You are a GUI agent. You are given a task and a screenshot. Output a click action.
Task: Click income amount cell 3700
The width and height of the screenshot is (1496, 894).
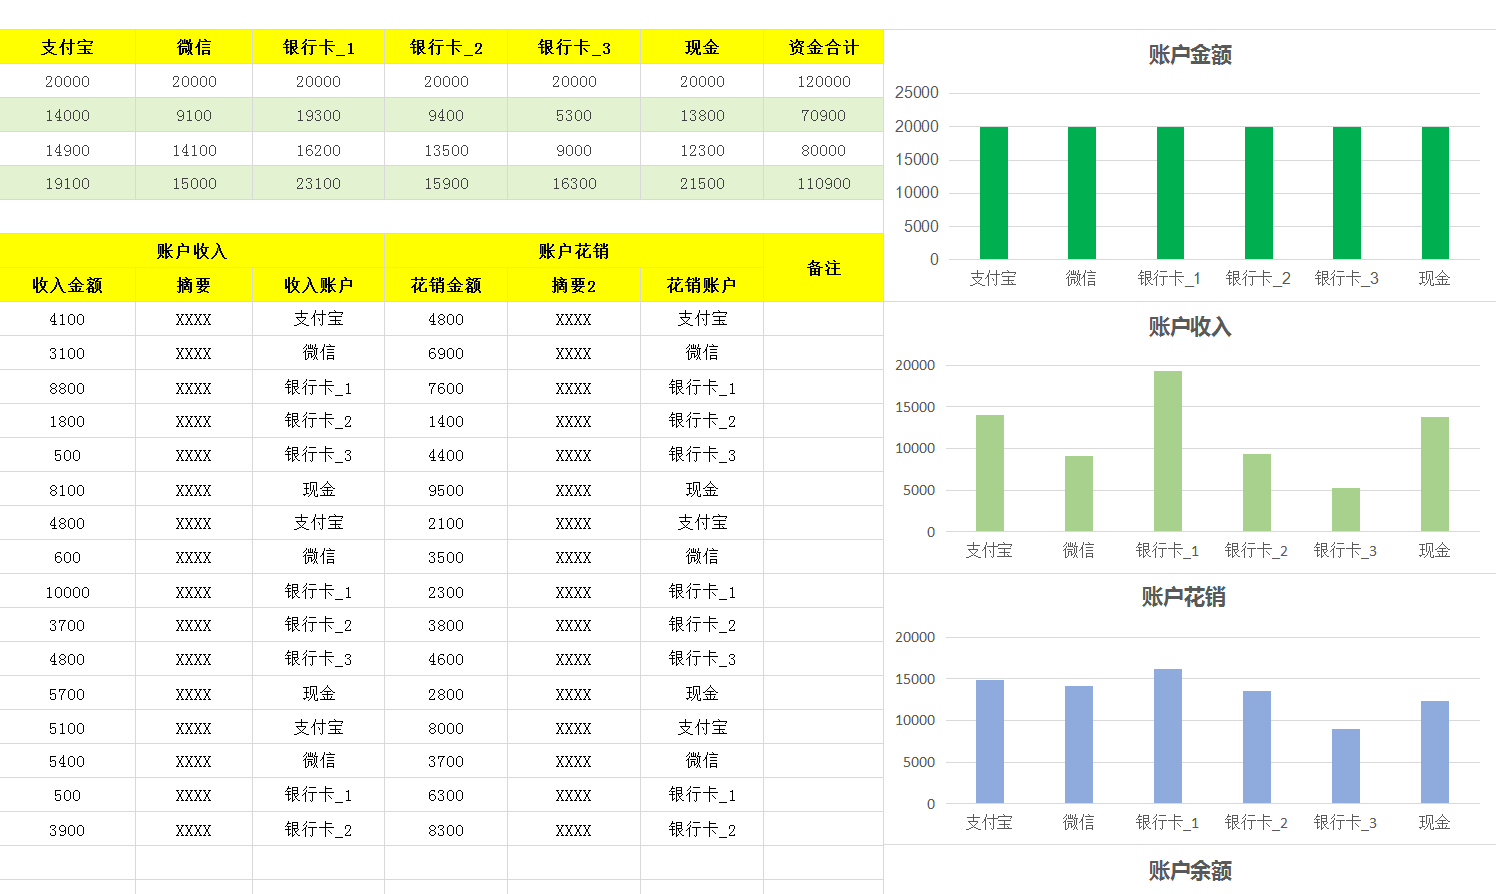coord(67,626)
